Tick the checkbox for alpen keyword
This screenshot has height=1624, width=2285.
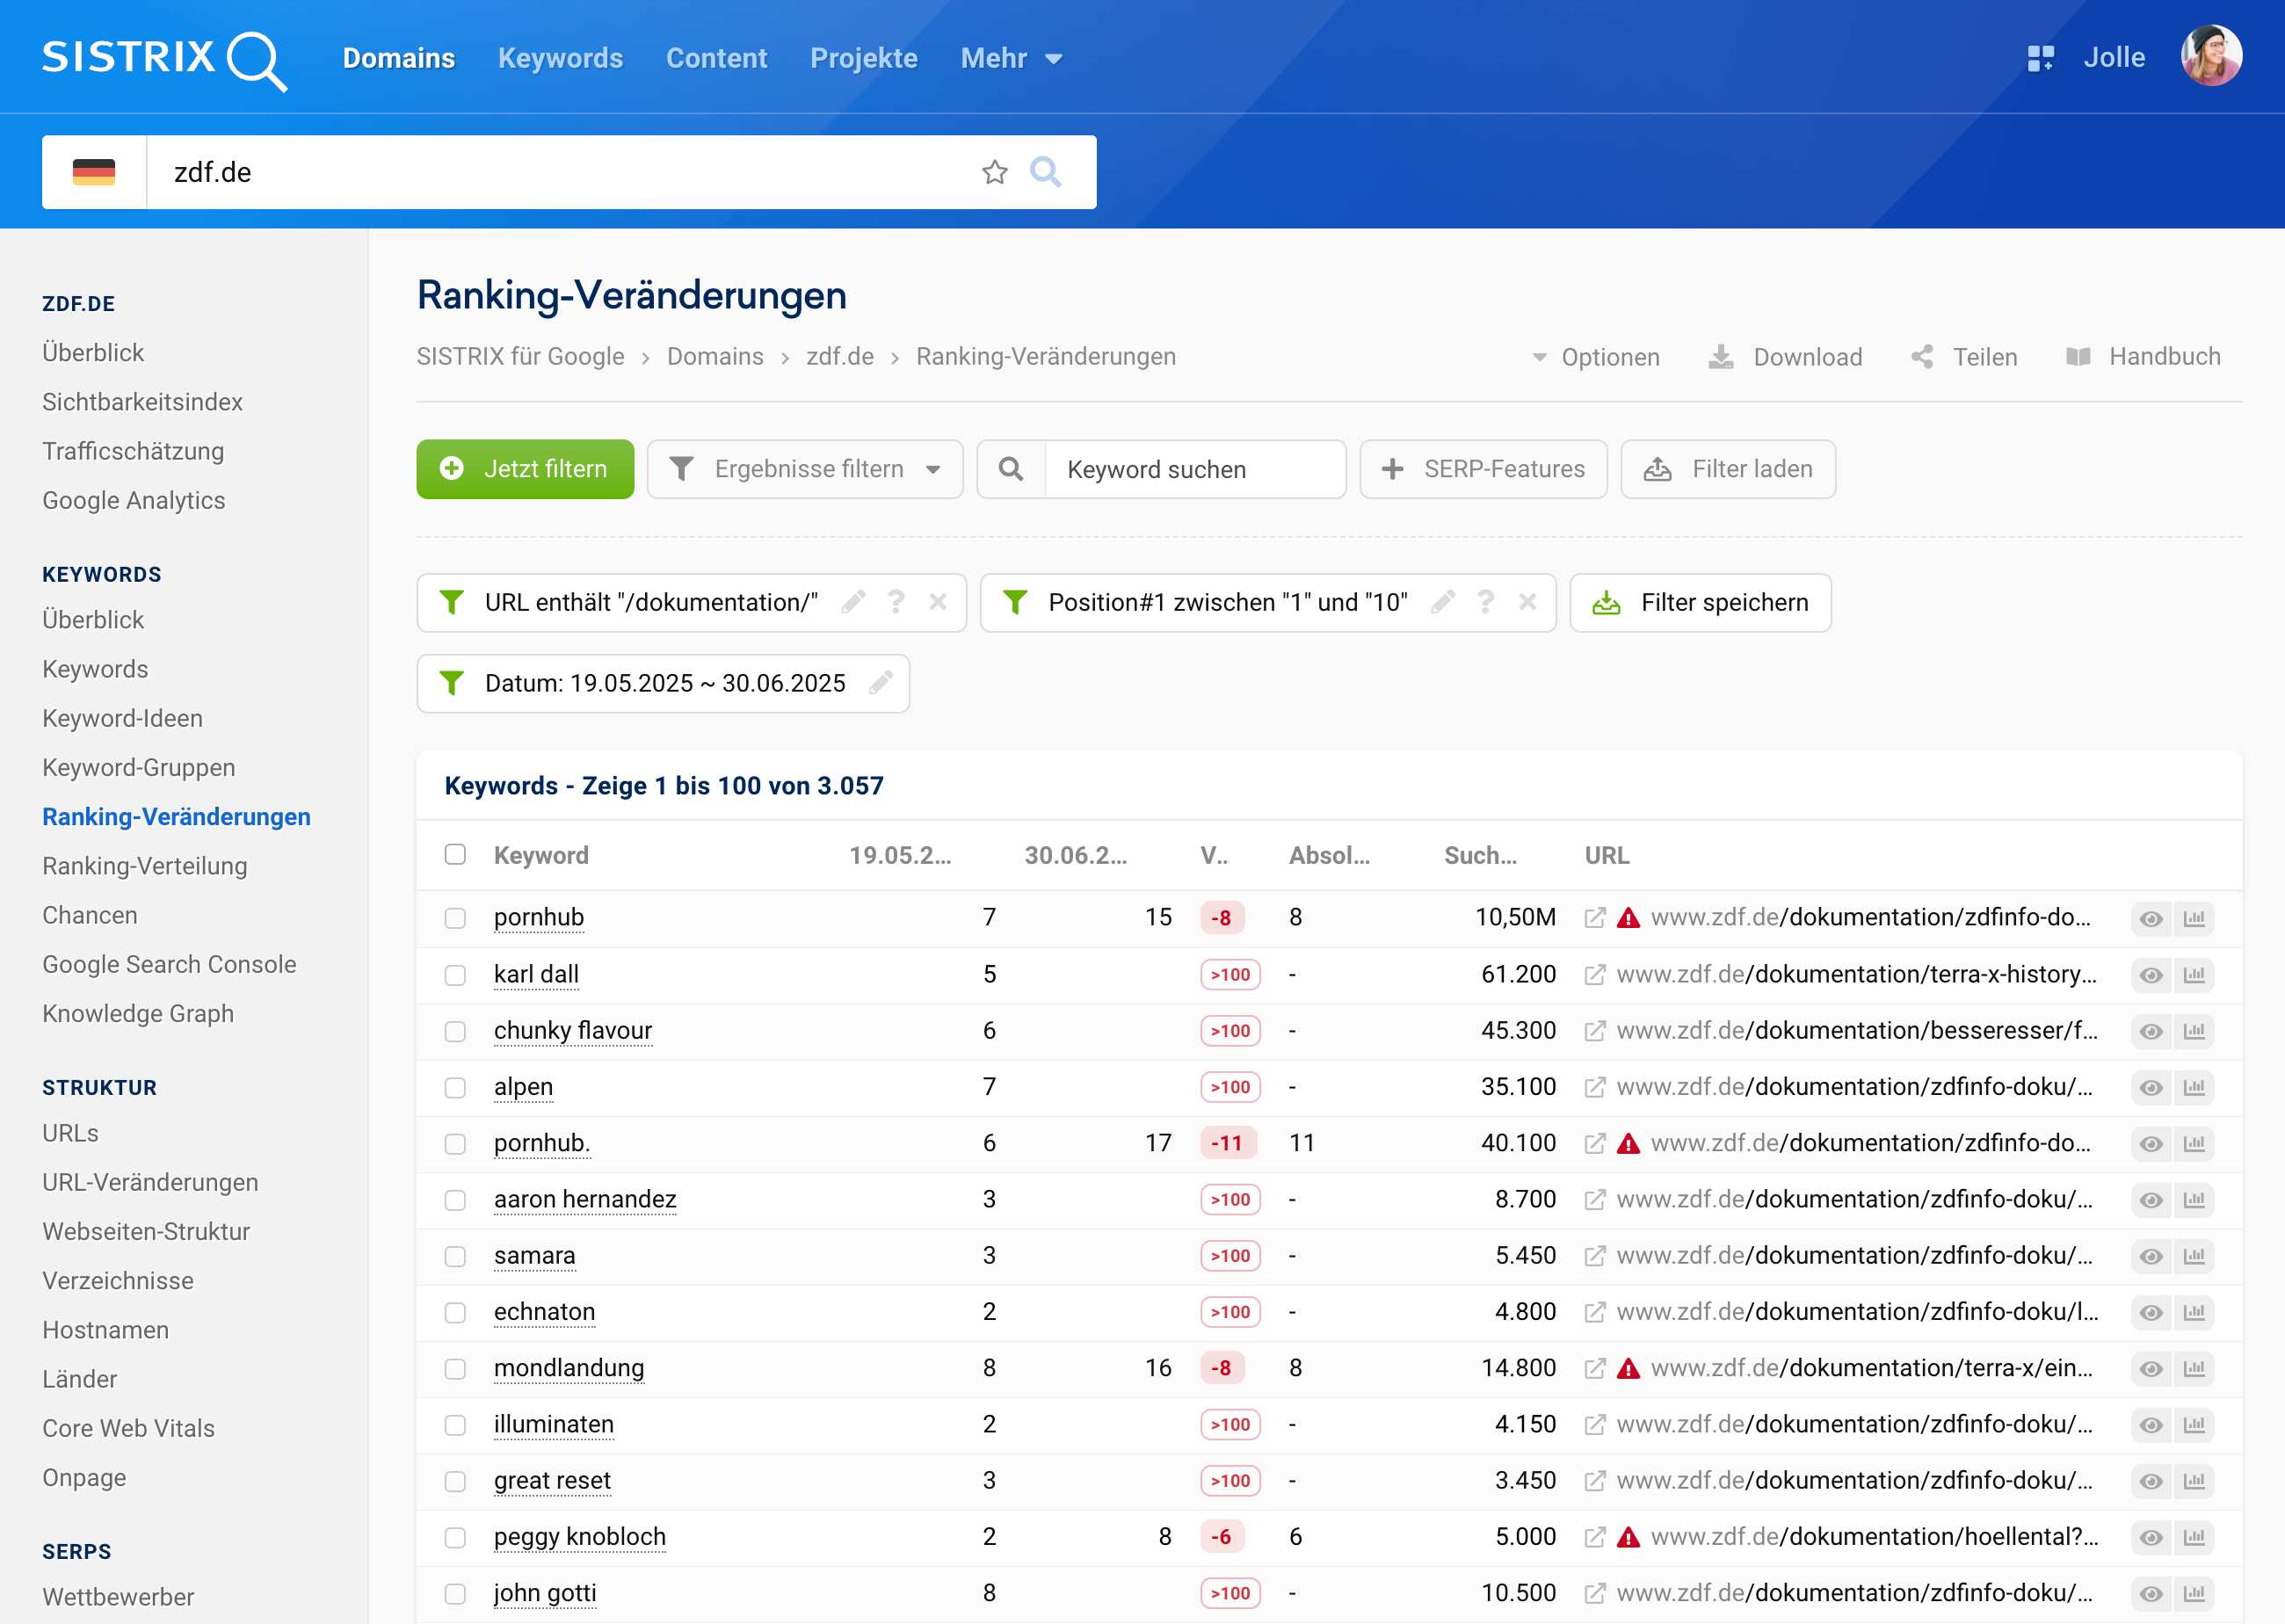click(x=455, y=1087)
